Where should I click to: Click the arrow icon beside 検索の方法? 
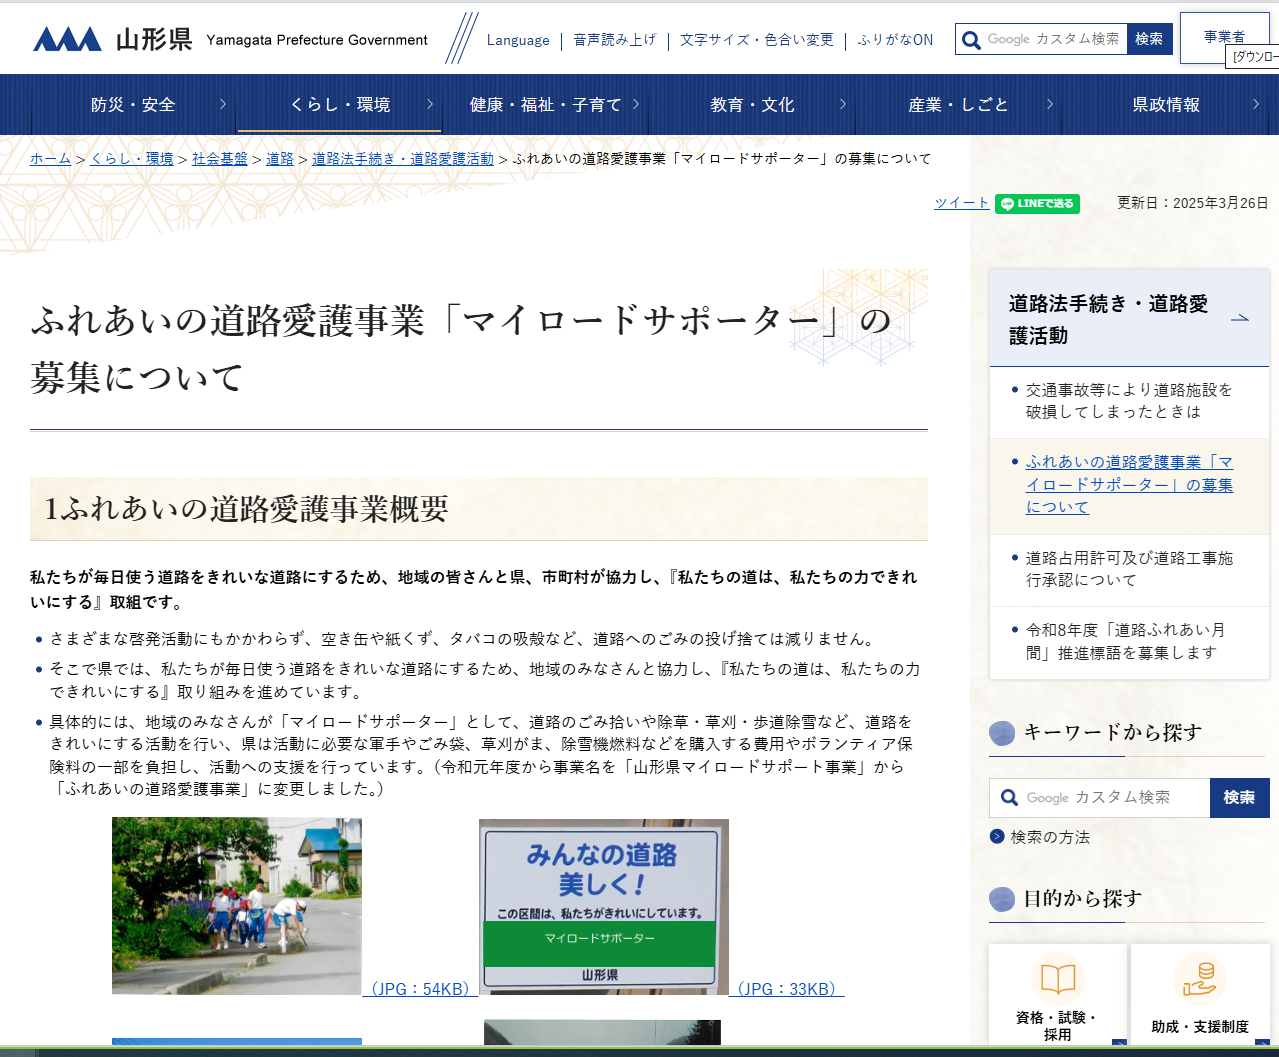(997, 837)
